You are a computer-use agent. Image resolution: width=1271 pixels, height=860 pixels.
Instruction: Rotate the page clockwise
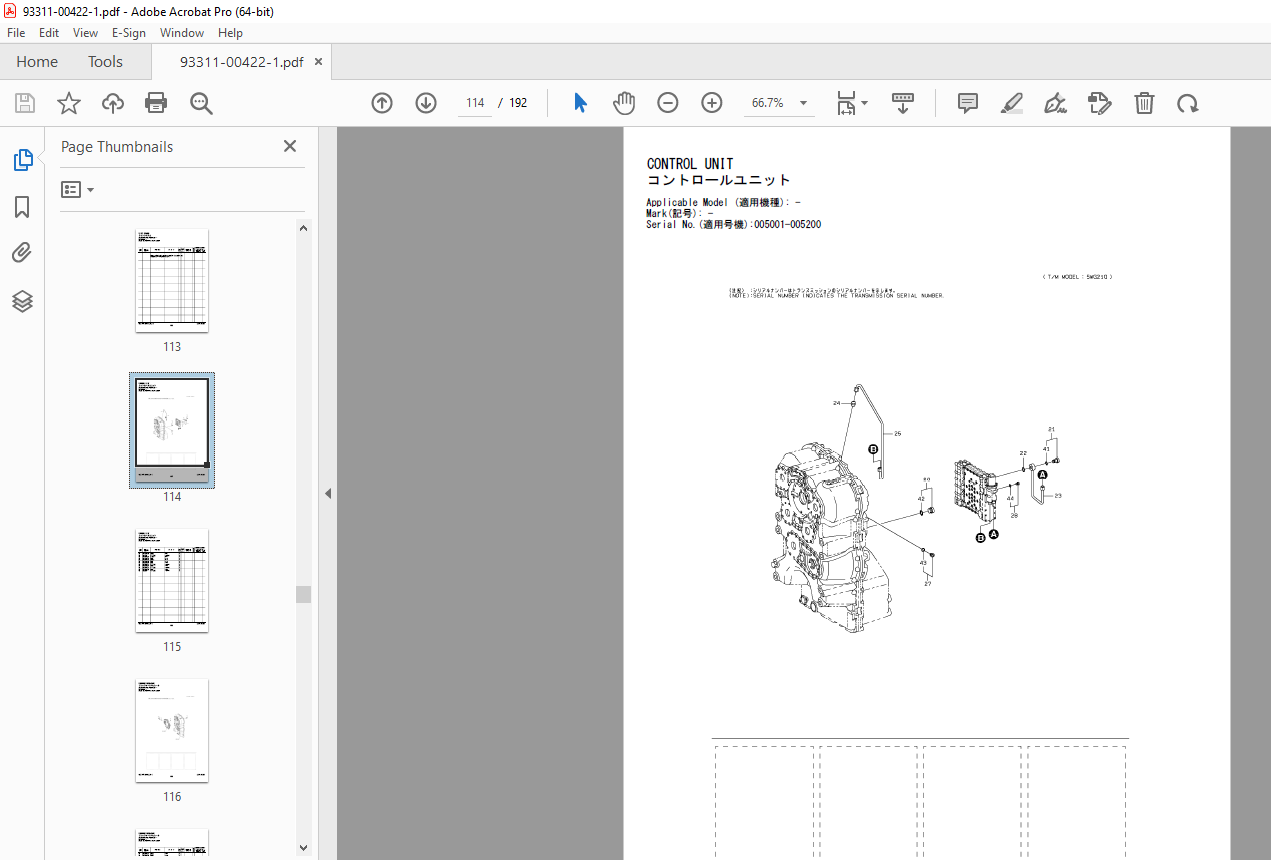(x=1188, y=103)
